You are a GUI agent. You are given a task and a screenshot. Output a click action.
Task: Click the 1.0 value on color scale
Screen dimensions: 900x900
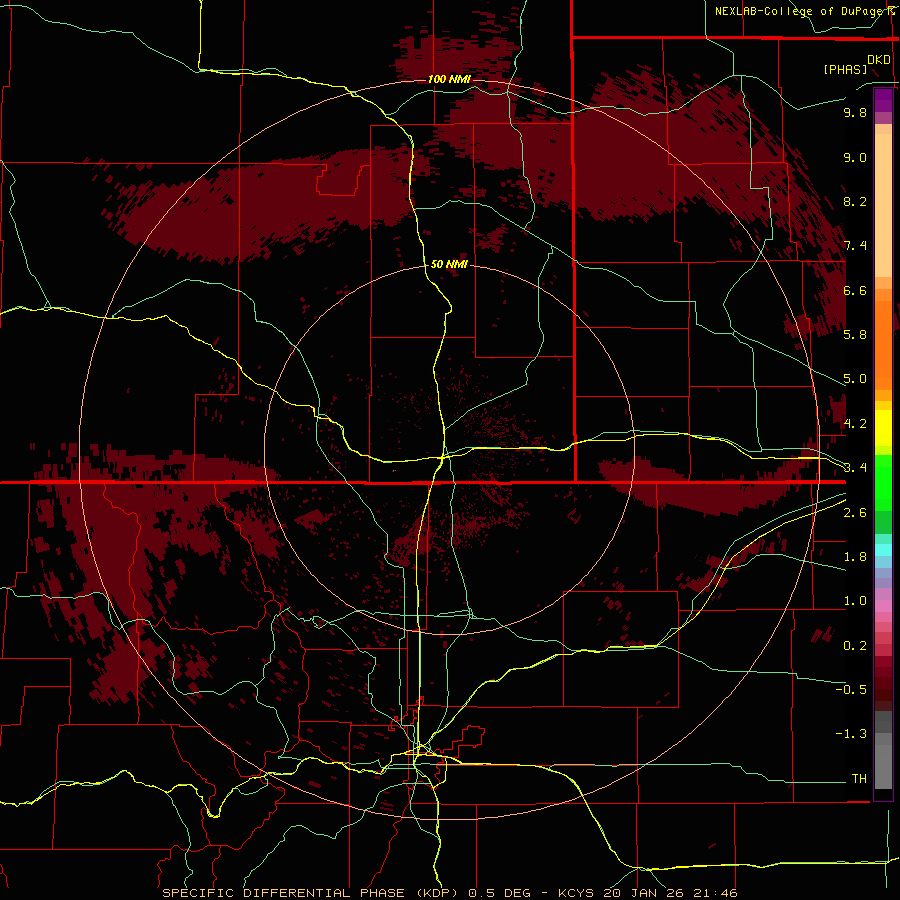855,601
